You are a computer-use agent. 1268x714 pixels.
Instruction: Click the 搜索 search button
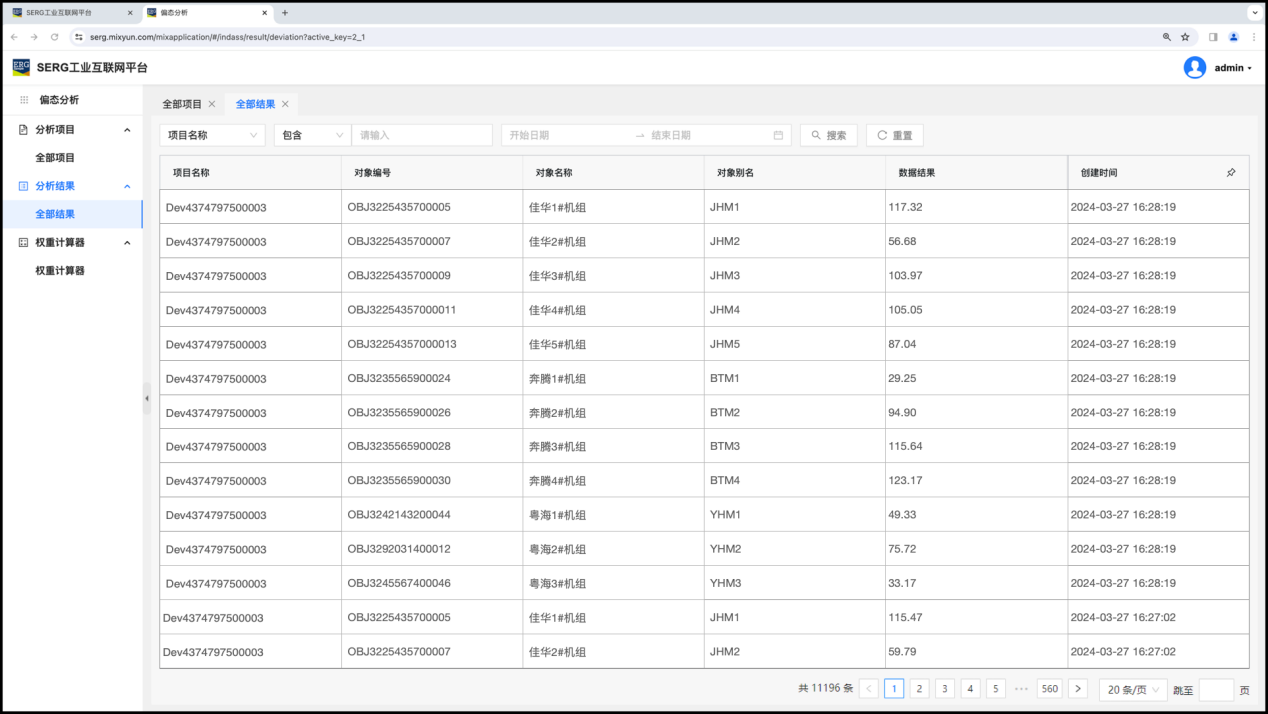pos(828,135)
